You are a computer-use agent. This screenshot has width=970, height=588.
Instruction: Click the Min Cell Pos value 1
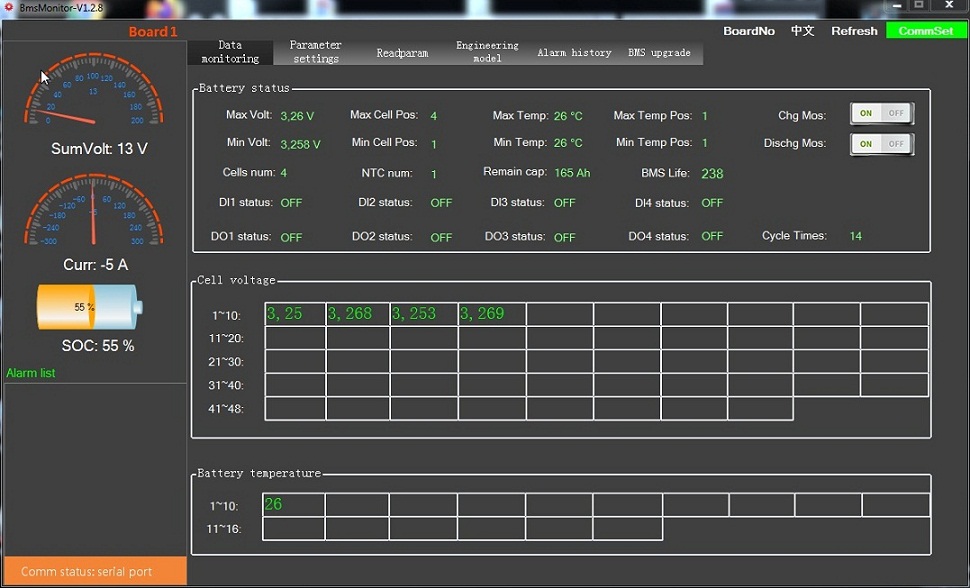(x=434, y=144)
